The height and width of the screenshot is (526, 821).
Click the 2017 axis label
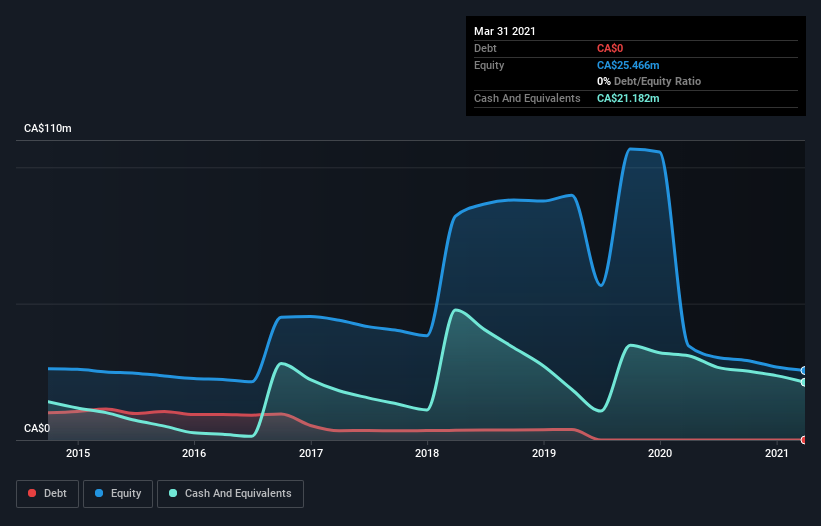tap(311, 453)
